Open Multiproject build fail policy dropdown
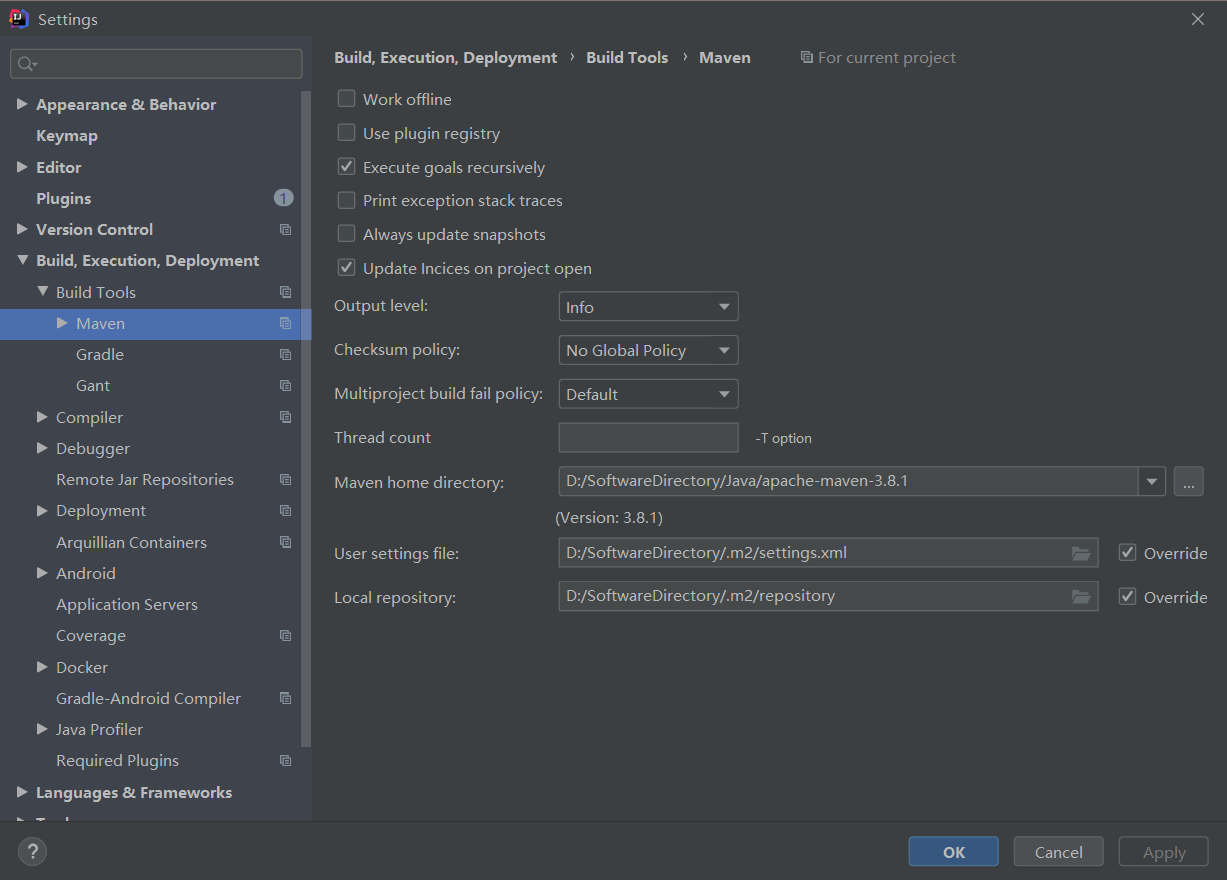Screen dimensions: 1227x880 648,394
